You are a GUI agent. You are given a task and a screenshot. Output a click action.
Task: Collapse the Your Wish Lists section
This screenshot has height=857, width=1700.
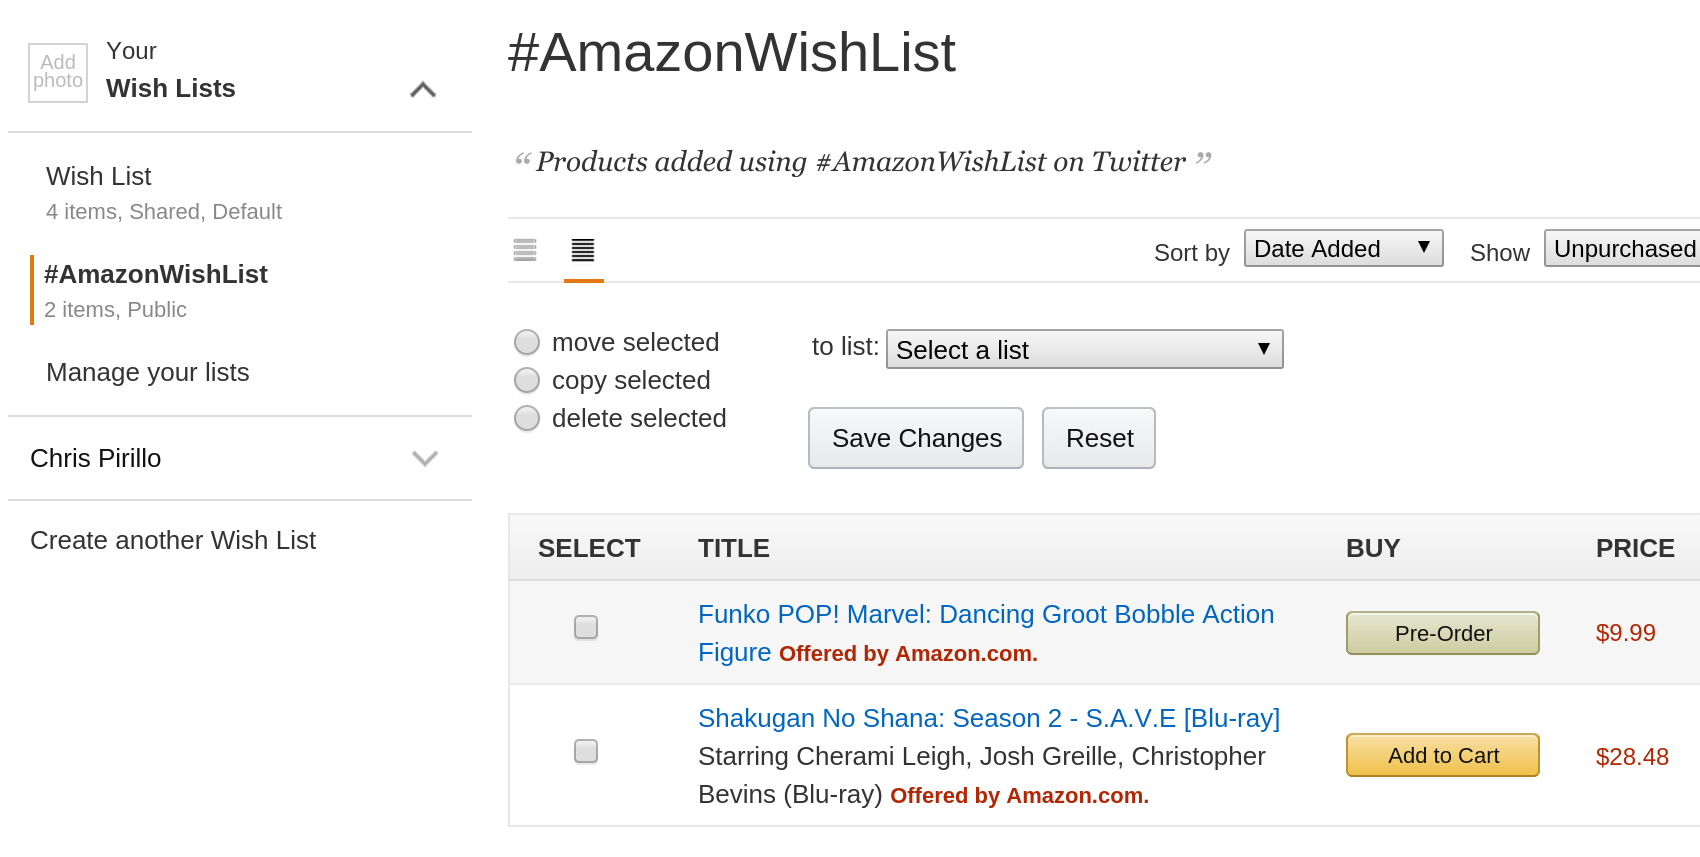point(423,89)
